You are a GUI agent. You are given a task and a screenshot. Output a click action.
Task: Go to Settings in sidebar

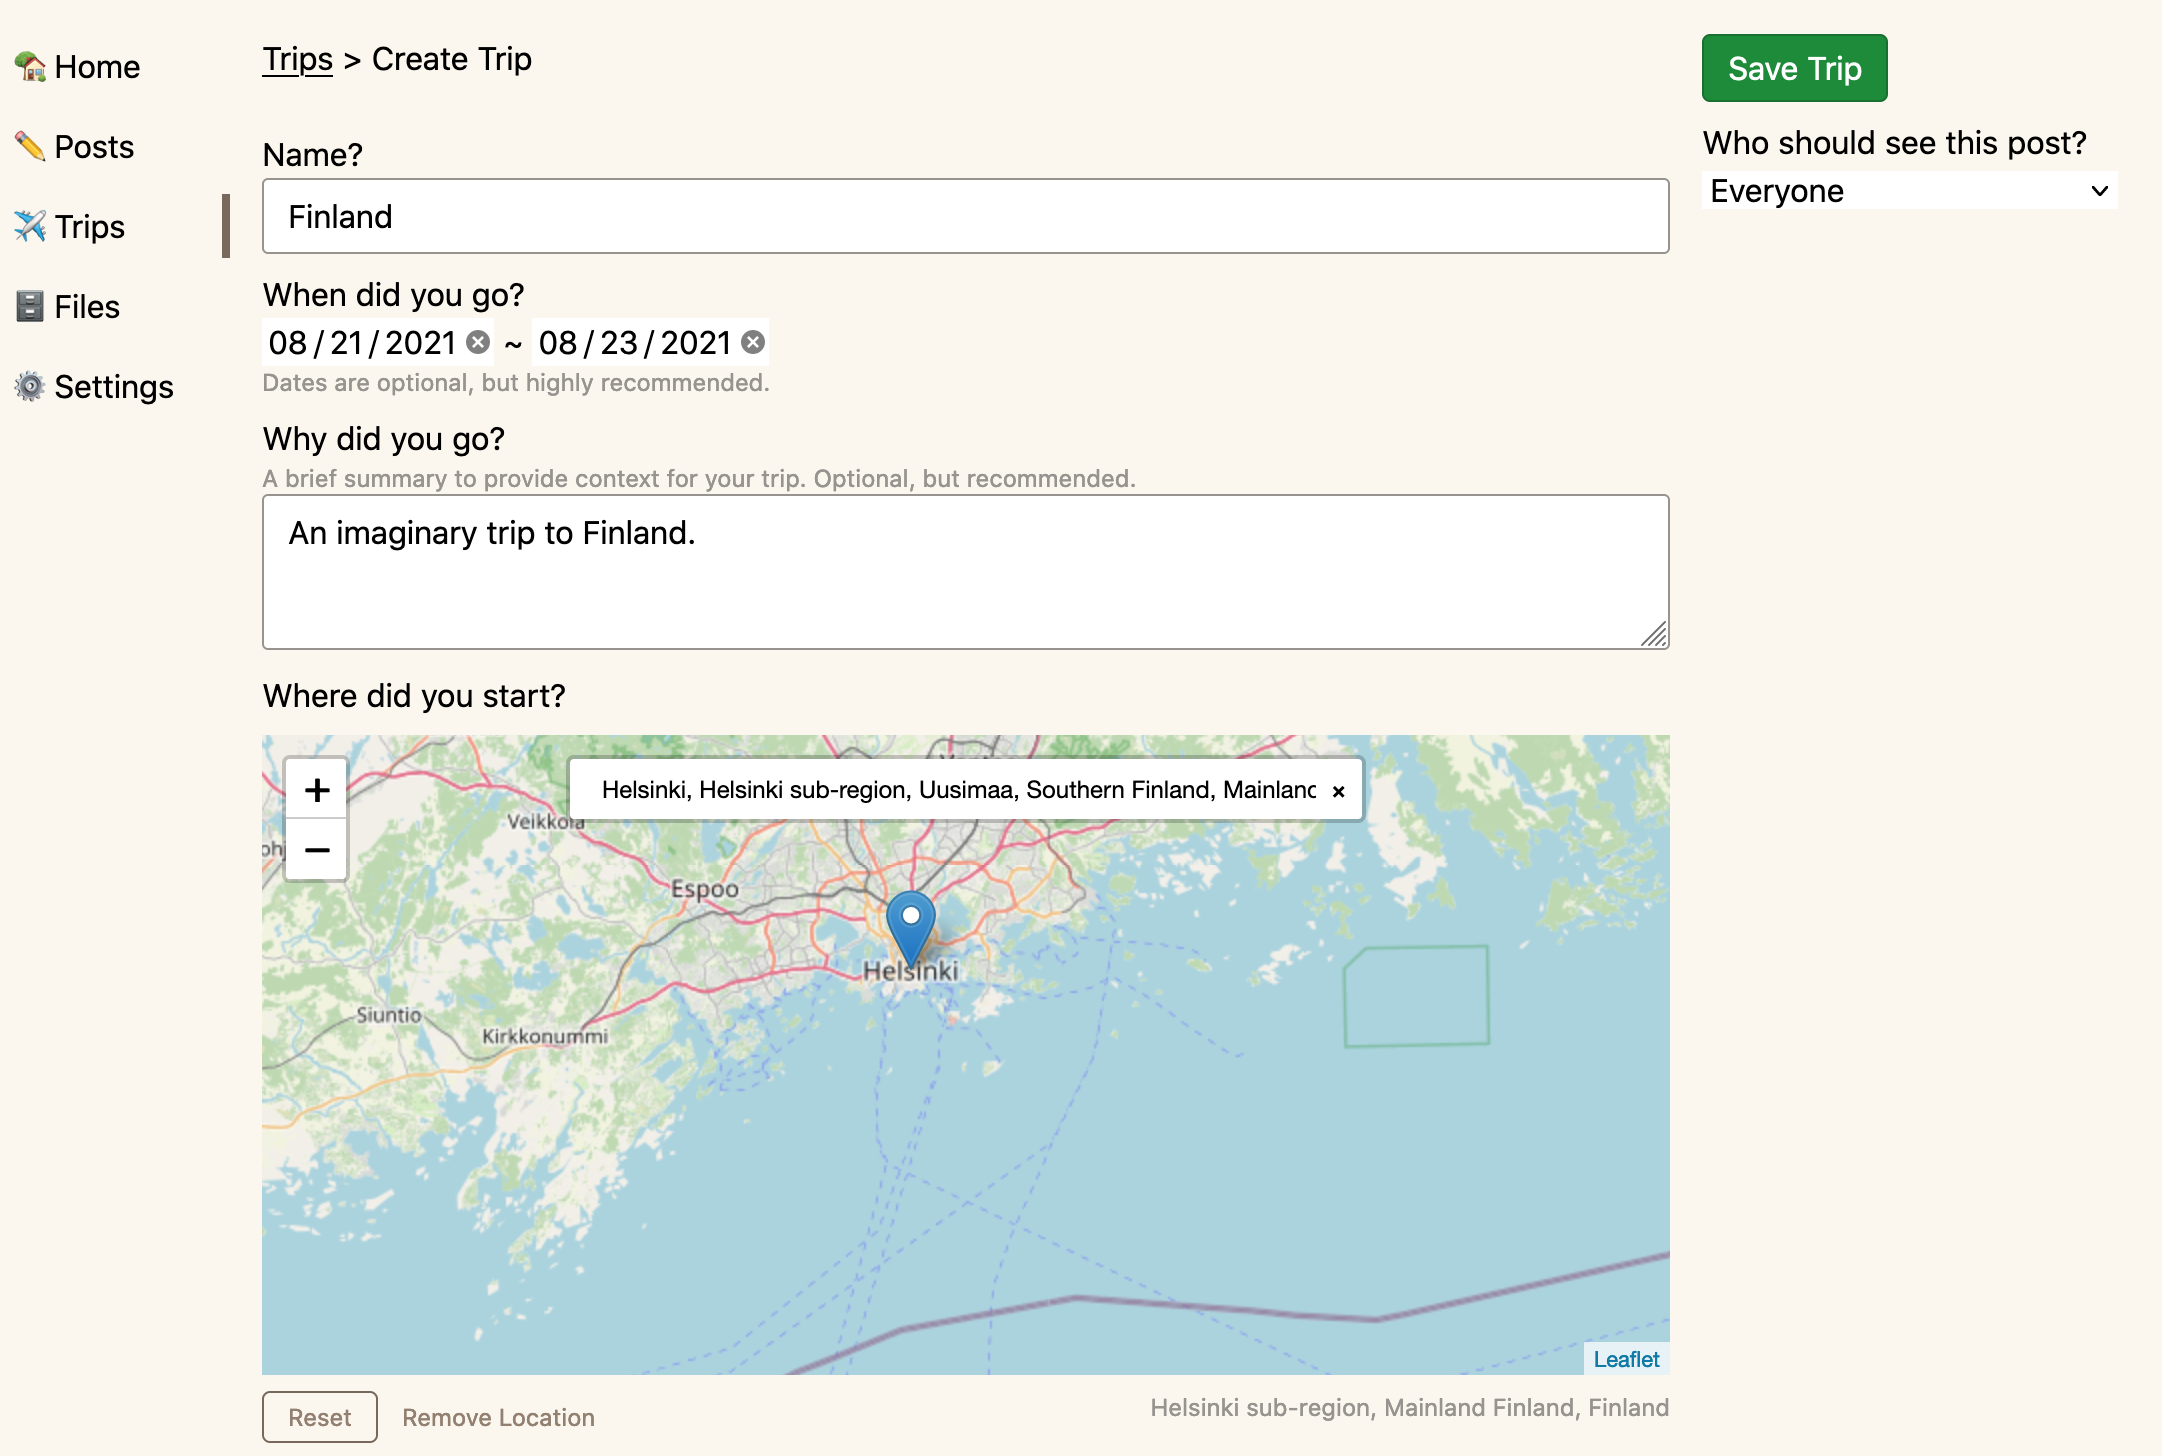point(113,387)
